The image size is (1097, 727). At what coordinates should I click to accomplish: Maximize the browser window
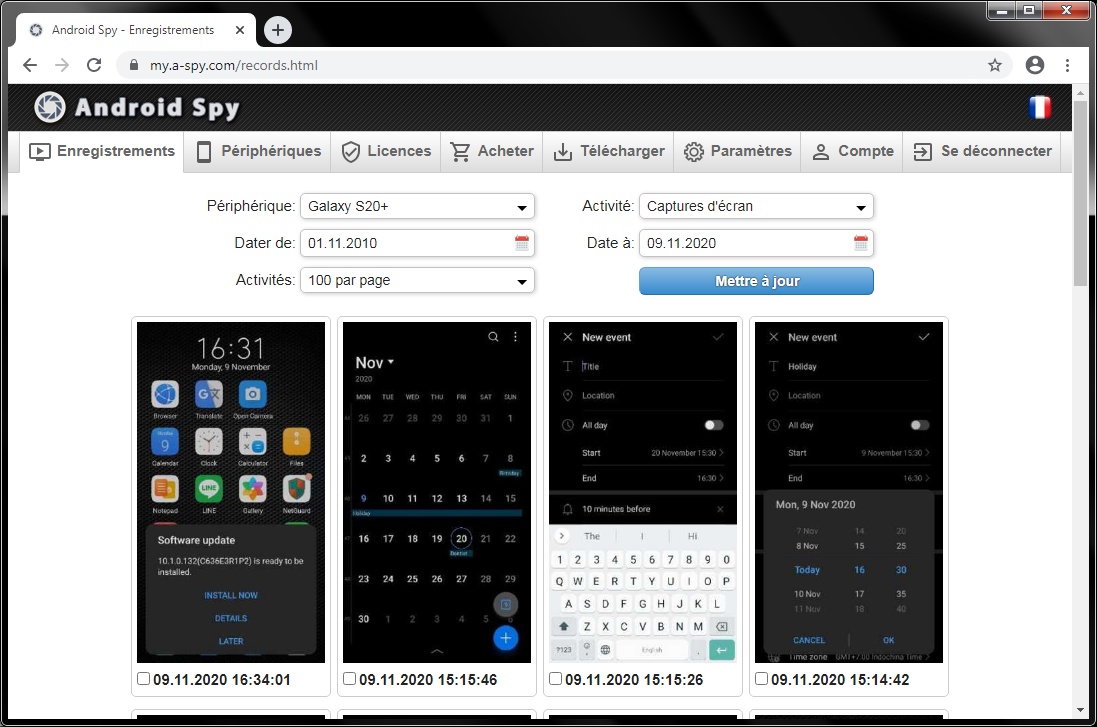coord(1028,10)
